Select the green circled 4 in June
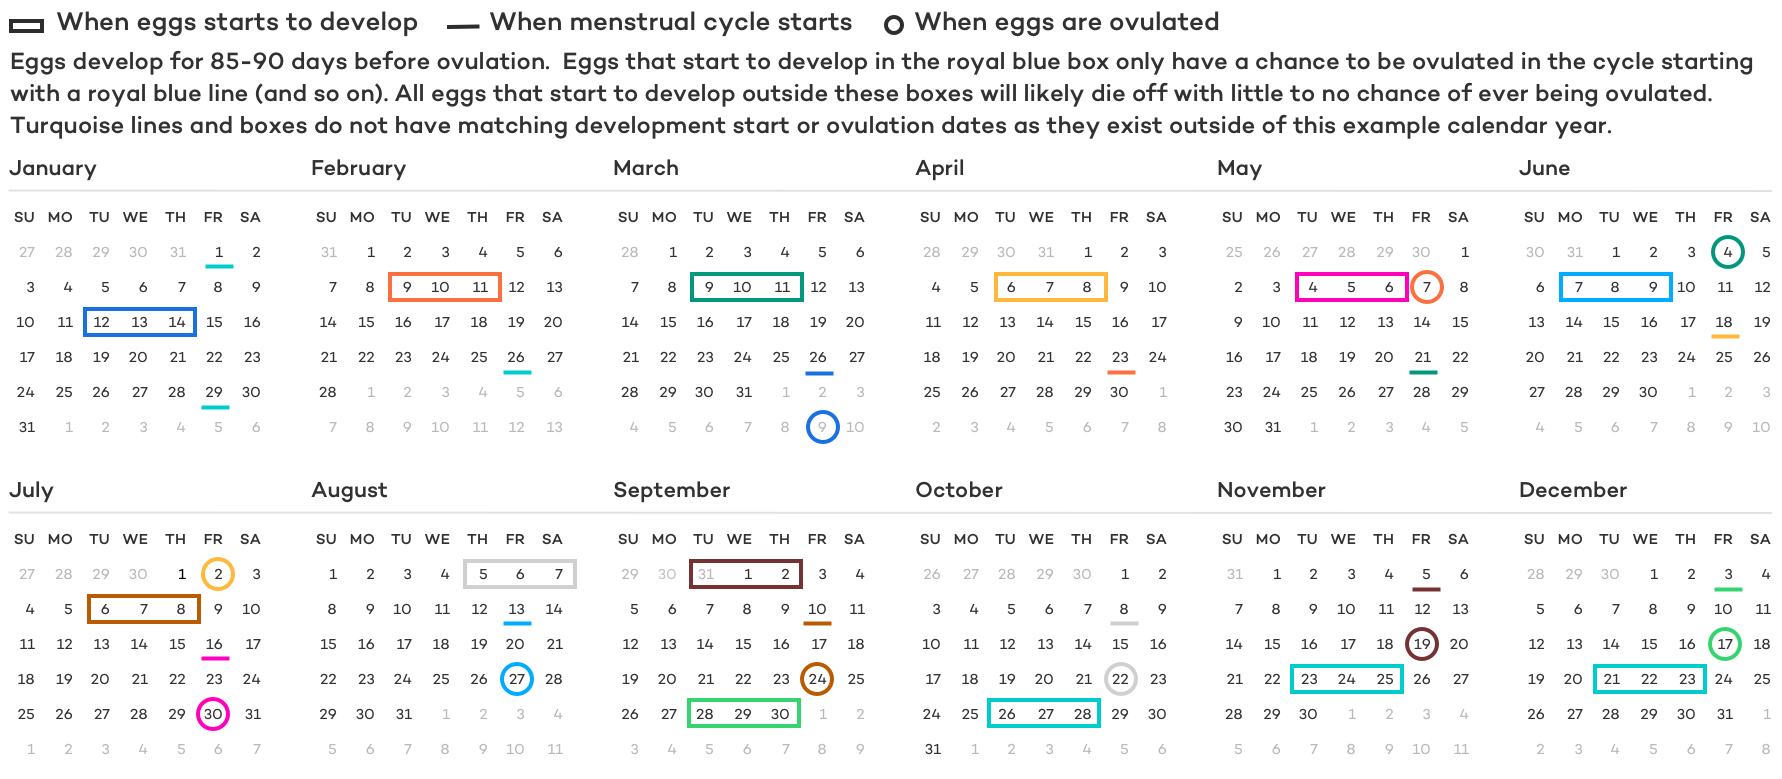 1727,252
